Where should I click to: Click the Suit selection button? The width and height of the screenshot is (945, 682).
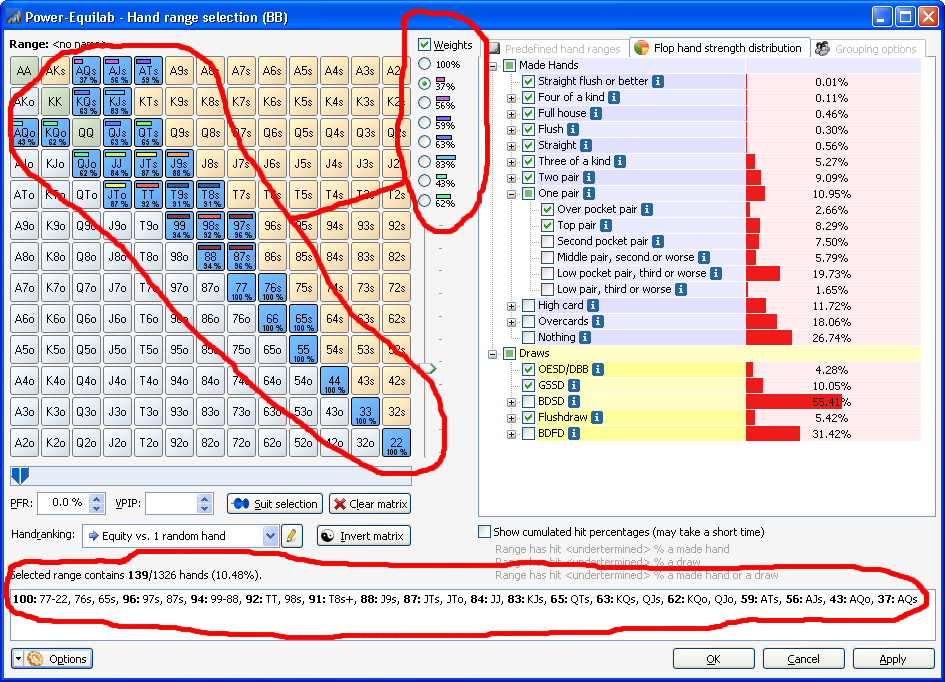tap(275, 504)
